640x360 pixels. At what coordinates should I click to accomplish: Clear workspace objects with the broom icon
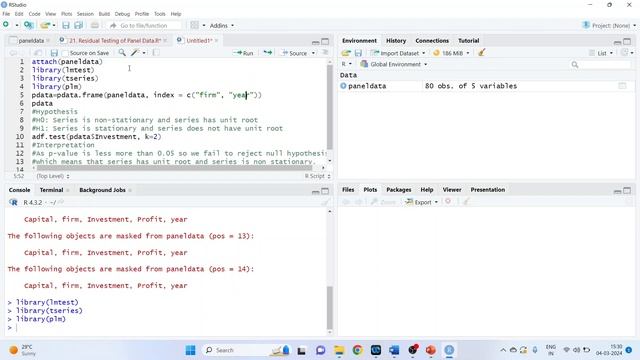(x=482, y=53)
